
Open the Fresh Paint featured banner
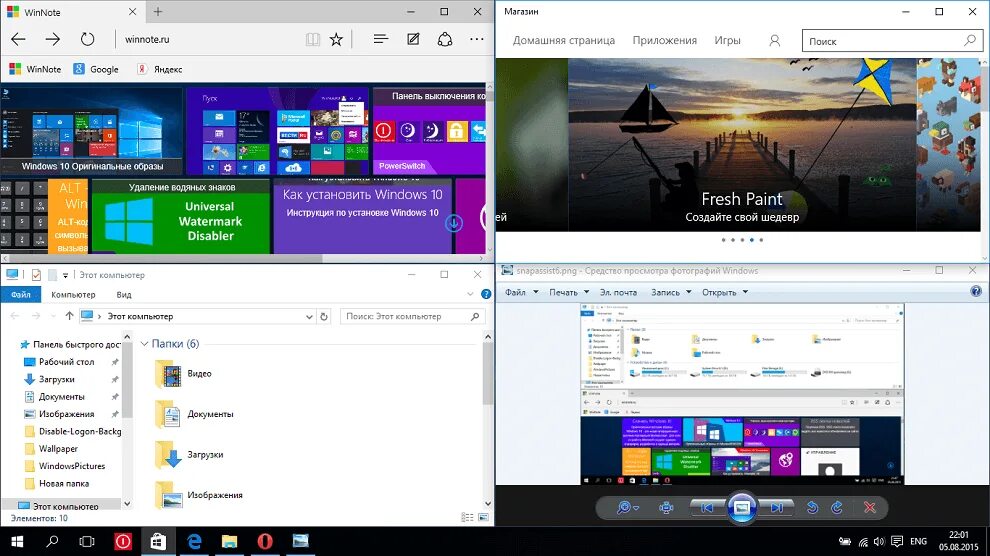click(742, 145)
